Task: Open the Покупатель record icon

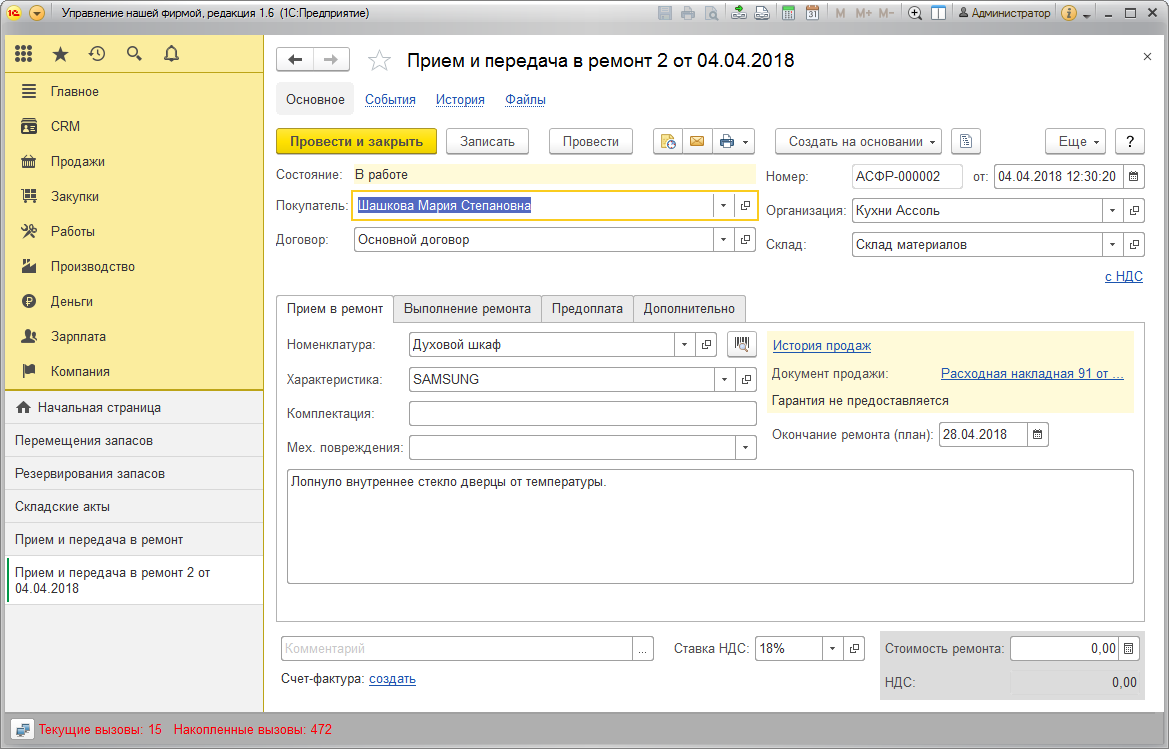Action: click(x=745, y=206)
